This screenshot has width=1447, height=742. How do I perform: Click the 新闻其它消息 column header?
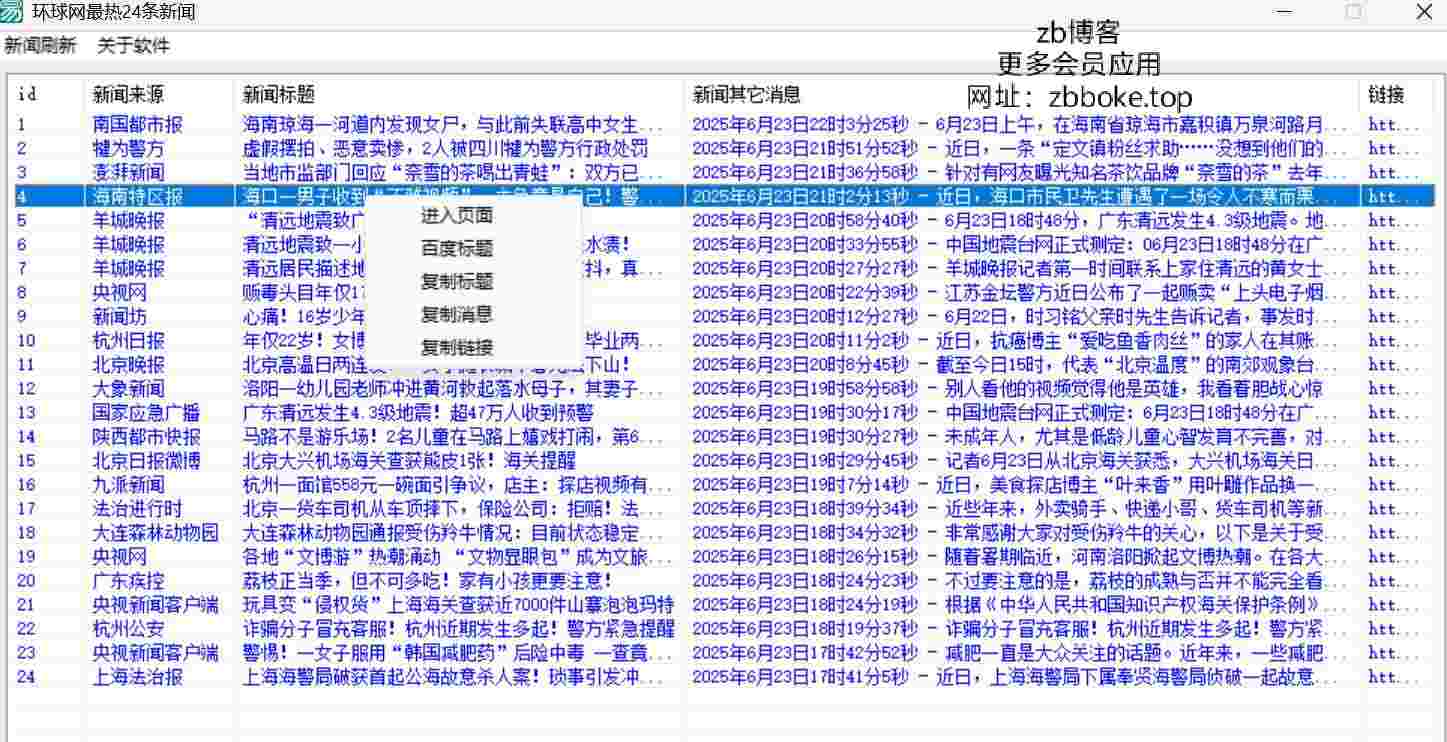coord(1022,94)
